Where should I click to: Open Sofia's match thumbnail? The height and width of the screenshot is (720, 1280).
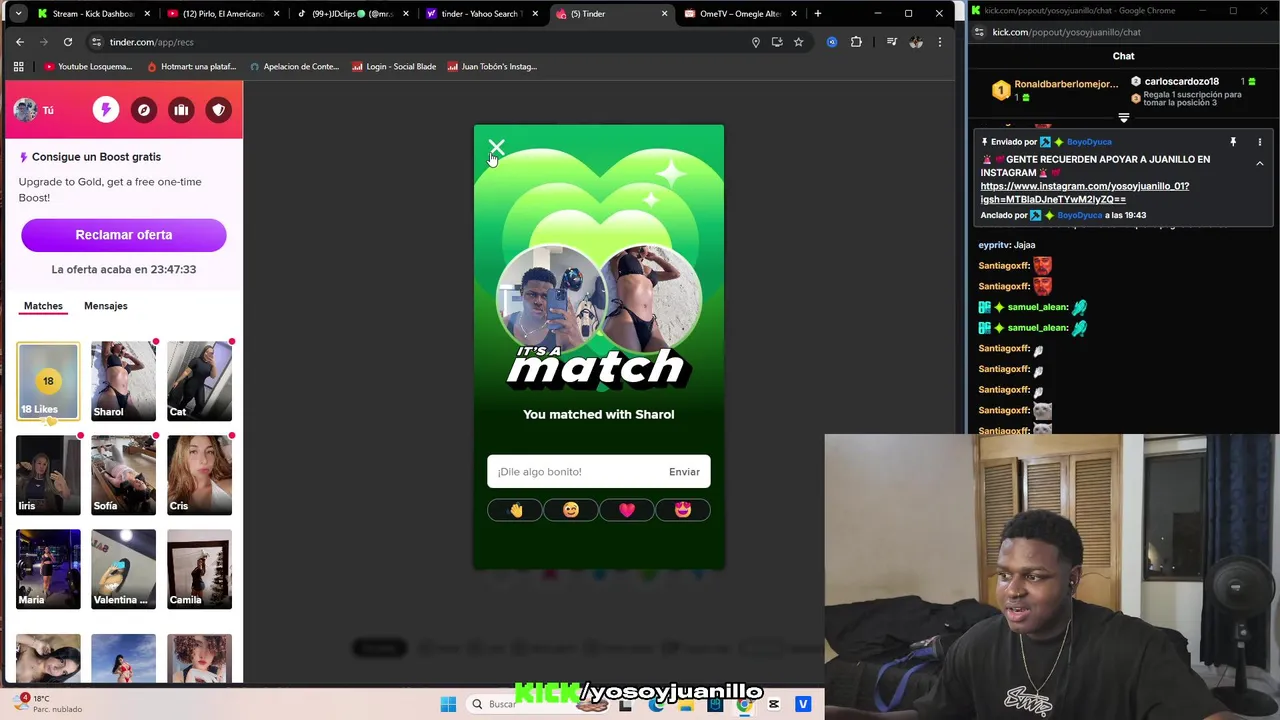(124, 475)
